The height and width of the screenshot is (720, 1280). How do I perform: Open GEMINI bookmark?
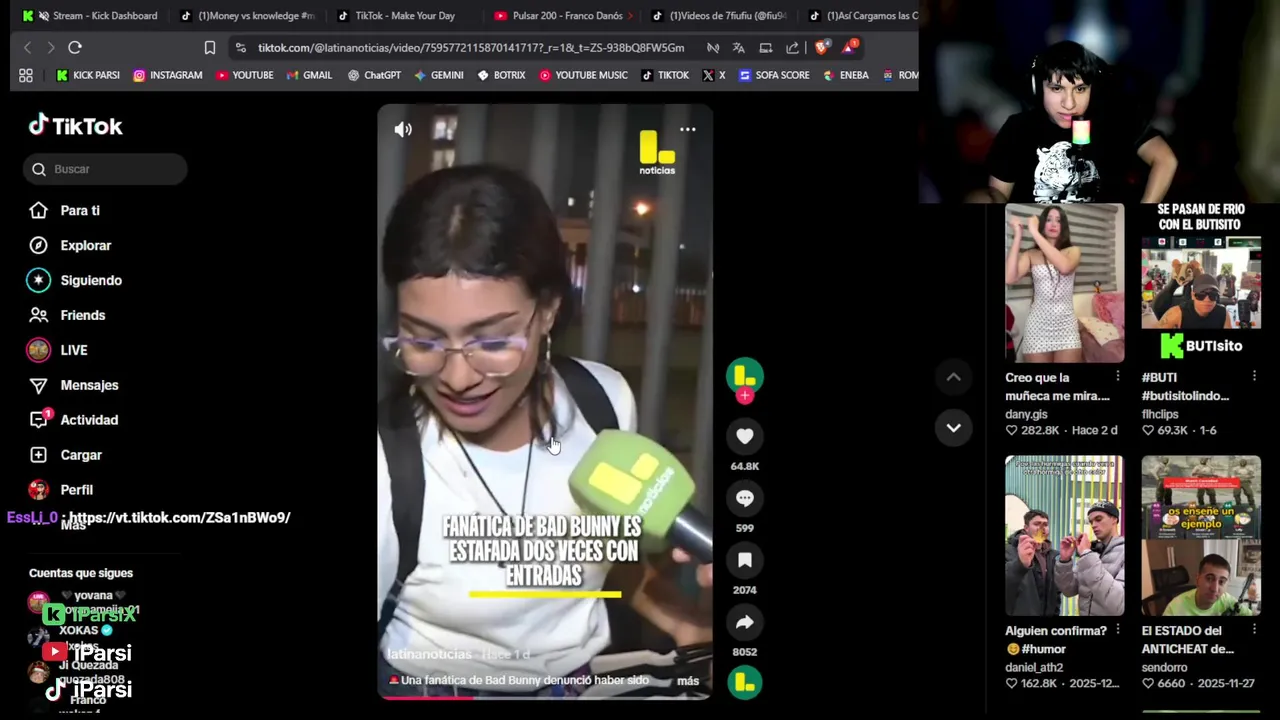tap(439, 75)
